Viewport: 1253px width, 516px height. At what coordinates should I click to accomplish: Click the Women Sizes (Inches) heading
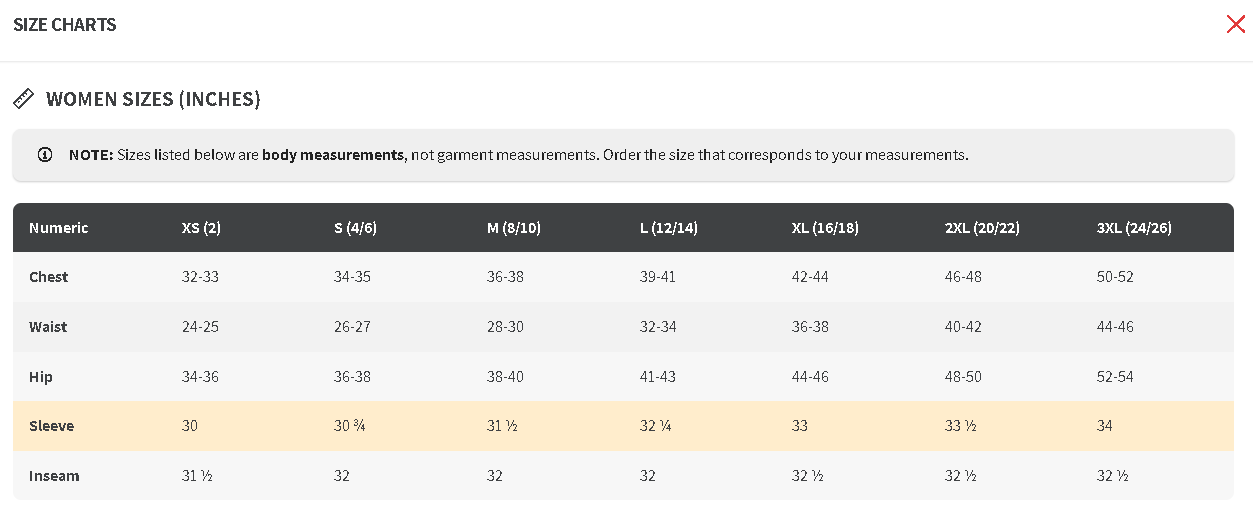tap(153, 99)
